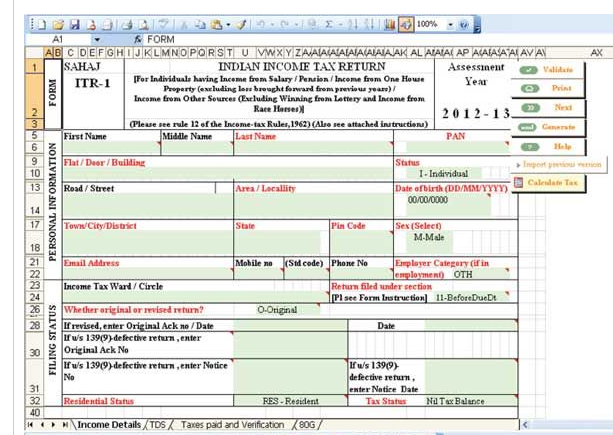Click the Generate button

[x=548, y=127]
